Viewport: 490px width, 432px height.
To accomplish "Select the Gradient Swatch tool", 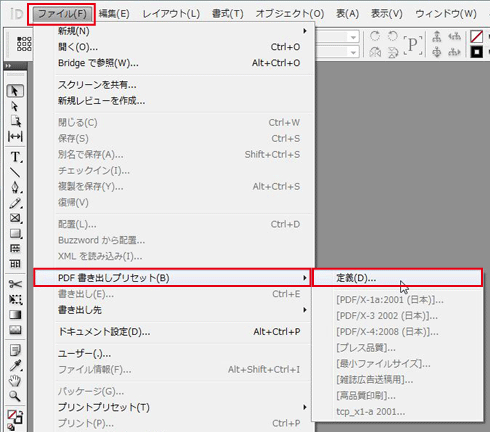I will click(15, 315).
